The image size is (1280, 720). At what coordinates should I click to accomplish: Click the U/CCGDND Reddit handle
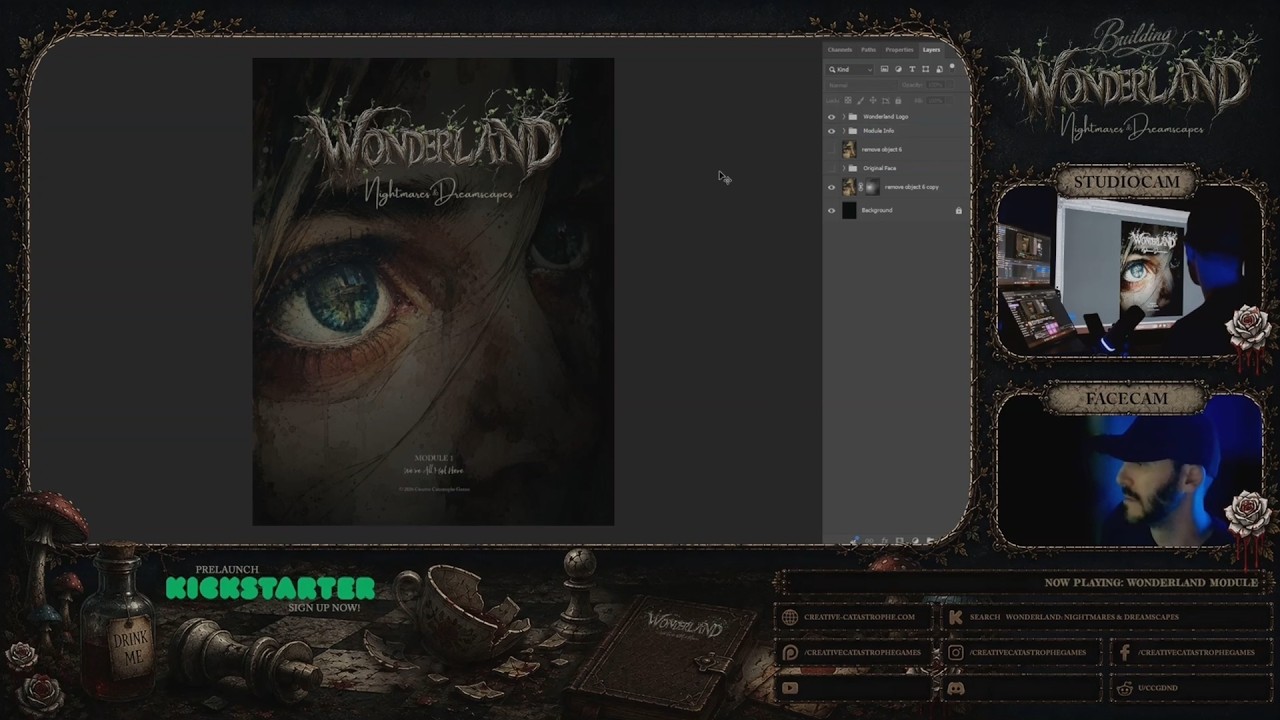click(x=1158, y=688)
